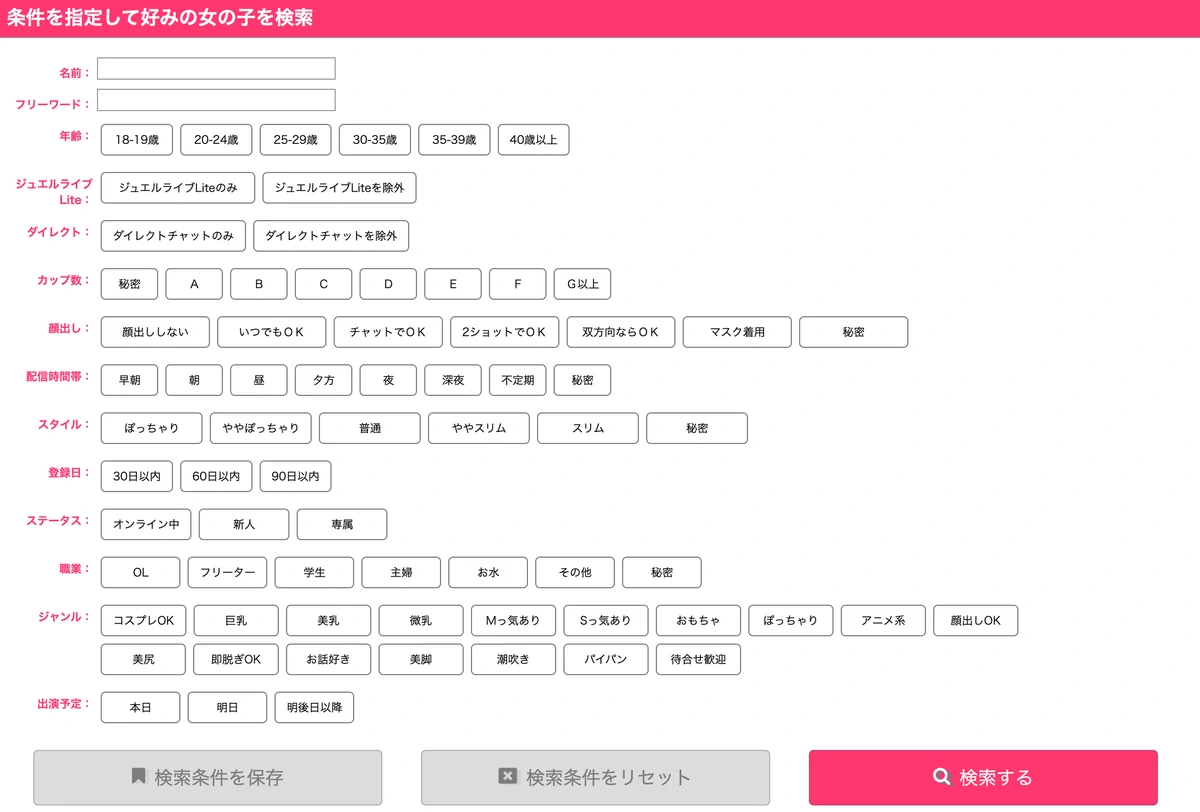Viewport: 1200px width, 812px height.
Task: Toggle 双方向ならＯＫ option
Action: [x=621, y=332]
